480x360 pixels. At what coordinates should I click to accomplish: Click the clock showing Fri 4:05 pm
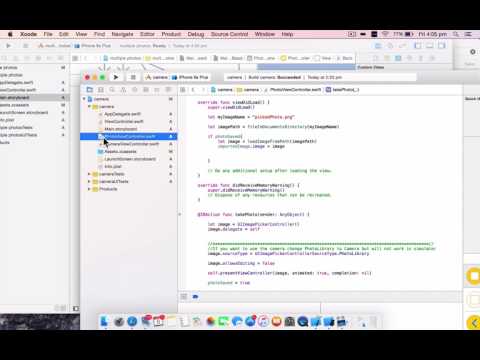[x=432, y=34]
